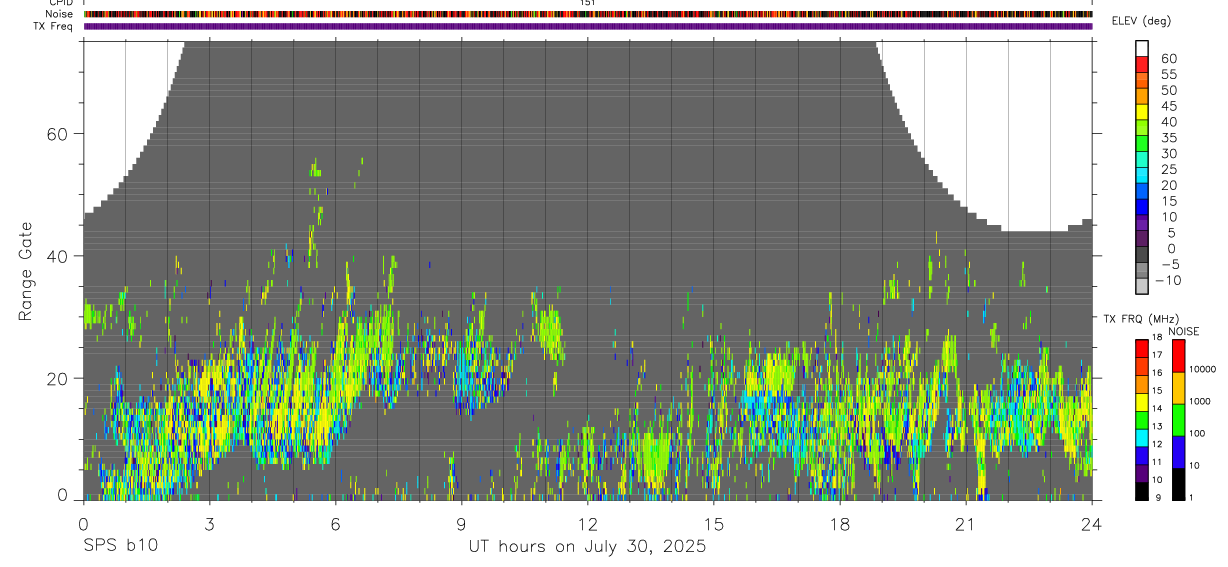Click the '1000' label on NOISE colorbar

pyautogui.click(x=1200, y=401)
